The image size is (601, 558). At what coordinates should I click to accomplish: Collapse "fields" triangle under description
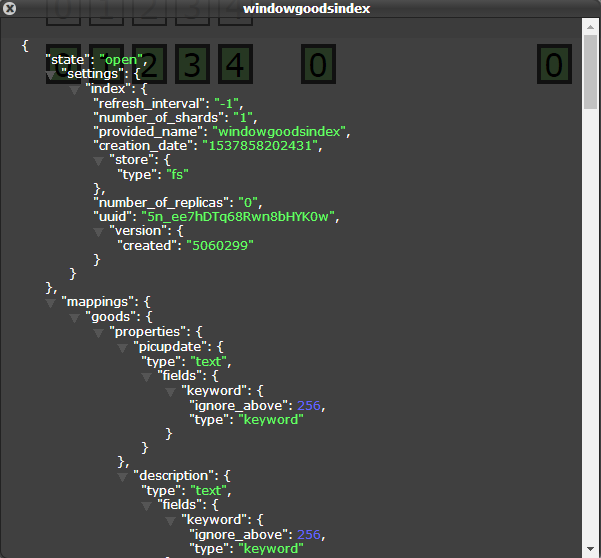pos(146,507)
